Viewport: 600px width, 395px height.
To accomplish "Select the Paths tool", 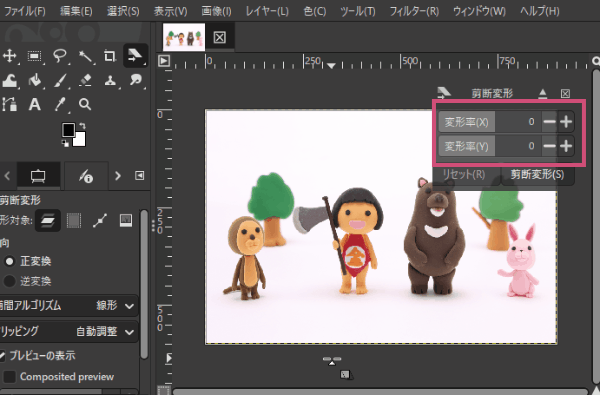I will click(10, 104).
